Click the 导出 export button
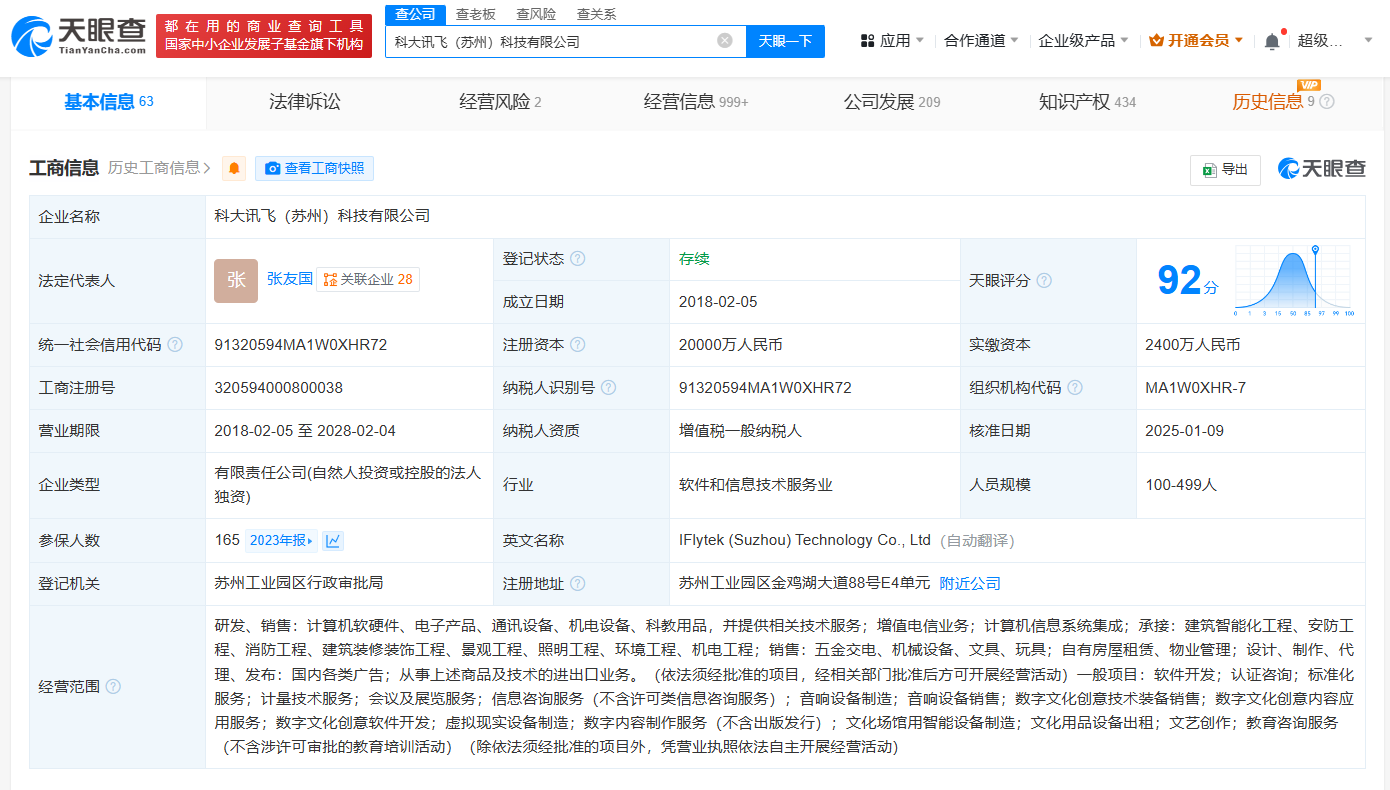The width and height of the screenshot is (1390, 790). [1225, 170]
